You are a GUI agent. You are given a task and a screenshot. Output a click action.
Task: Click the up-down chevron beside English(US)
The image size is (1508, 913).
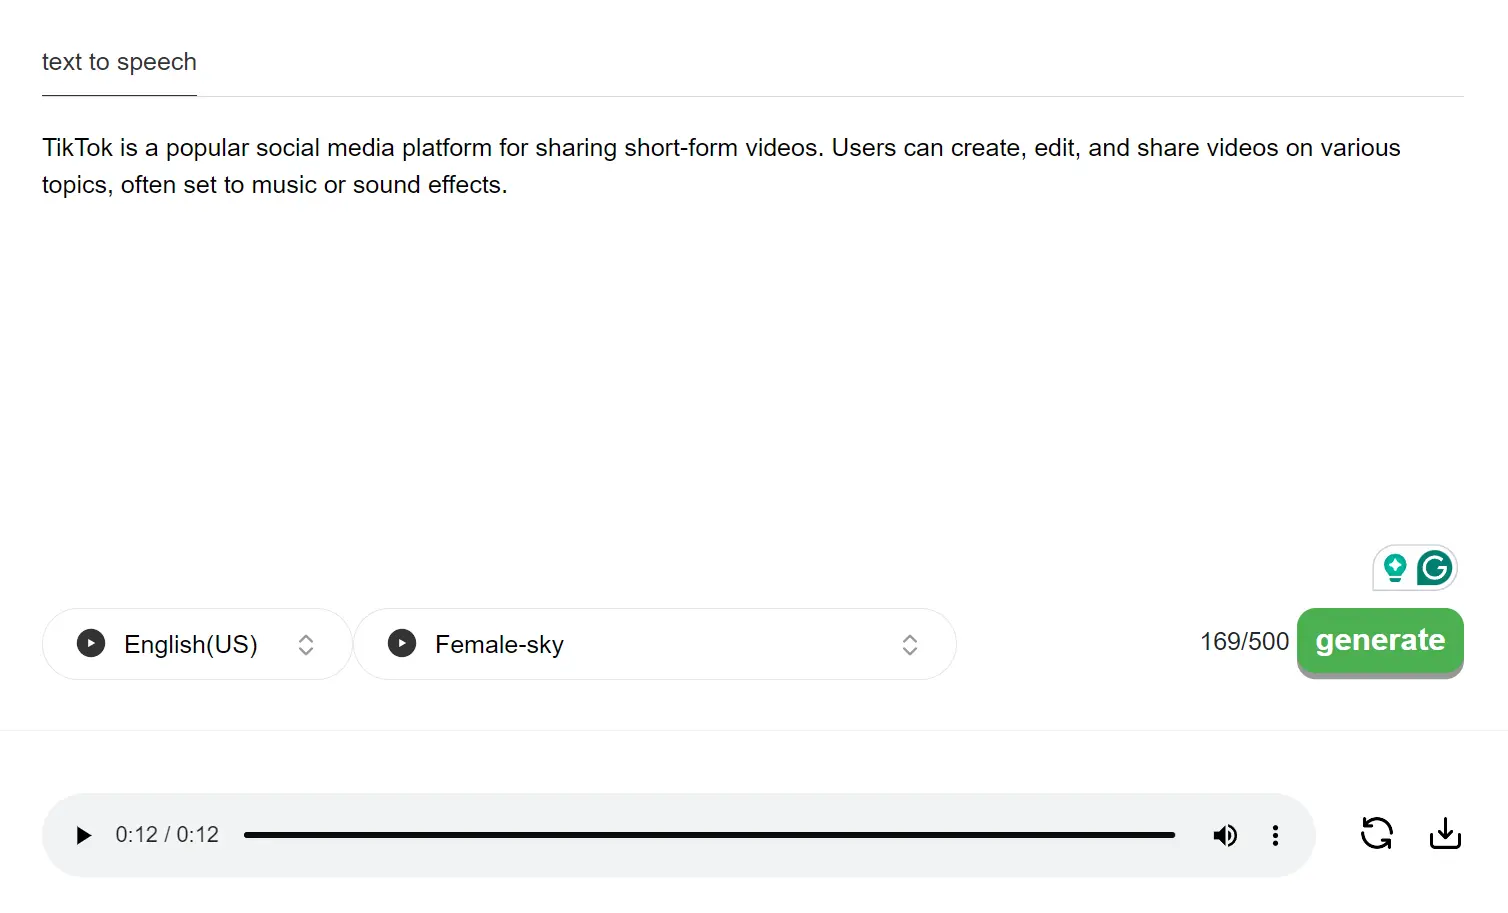pos(306,645)
